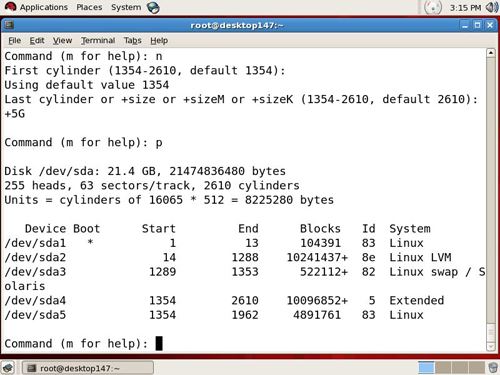Click the '10096852+' blocks value
Viewport: 500px width, 375px height.
[317, 300]
